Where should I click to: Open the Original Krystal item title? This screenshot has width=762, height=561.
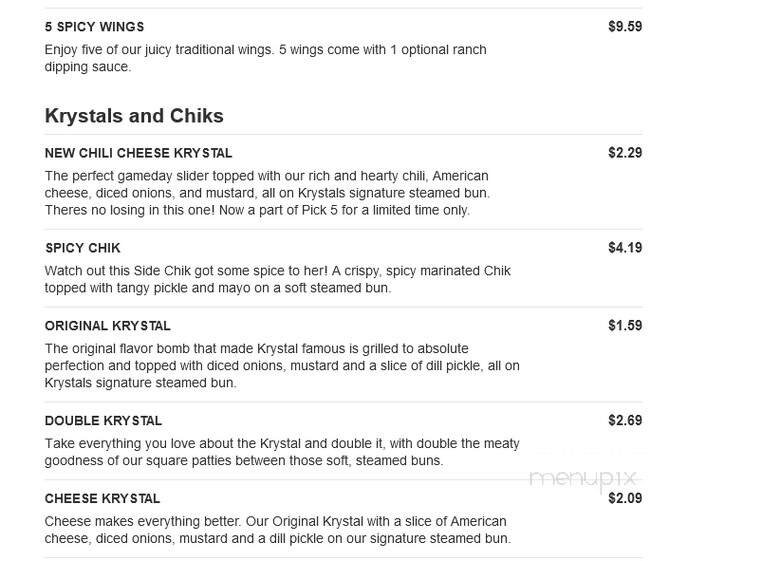pos(107,326)
